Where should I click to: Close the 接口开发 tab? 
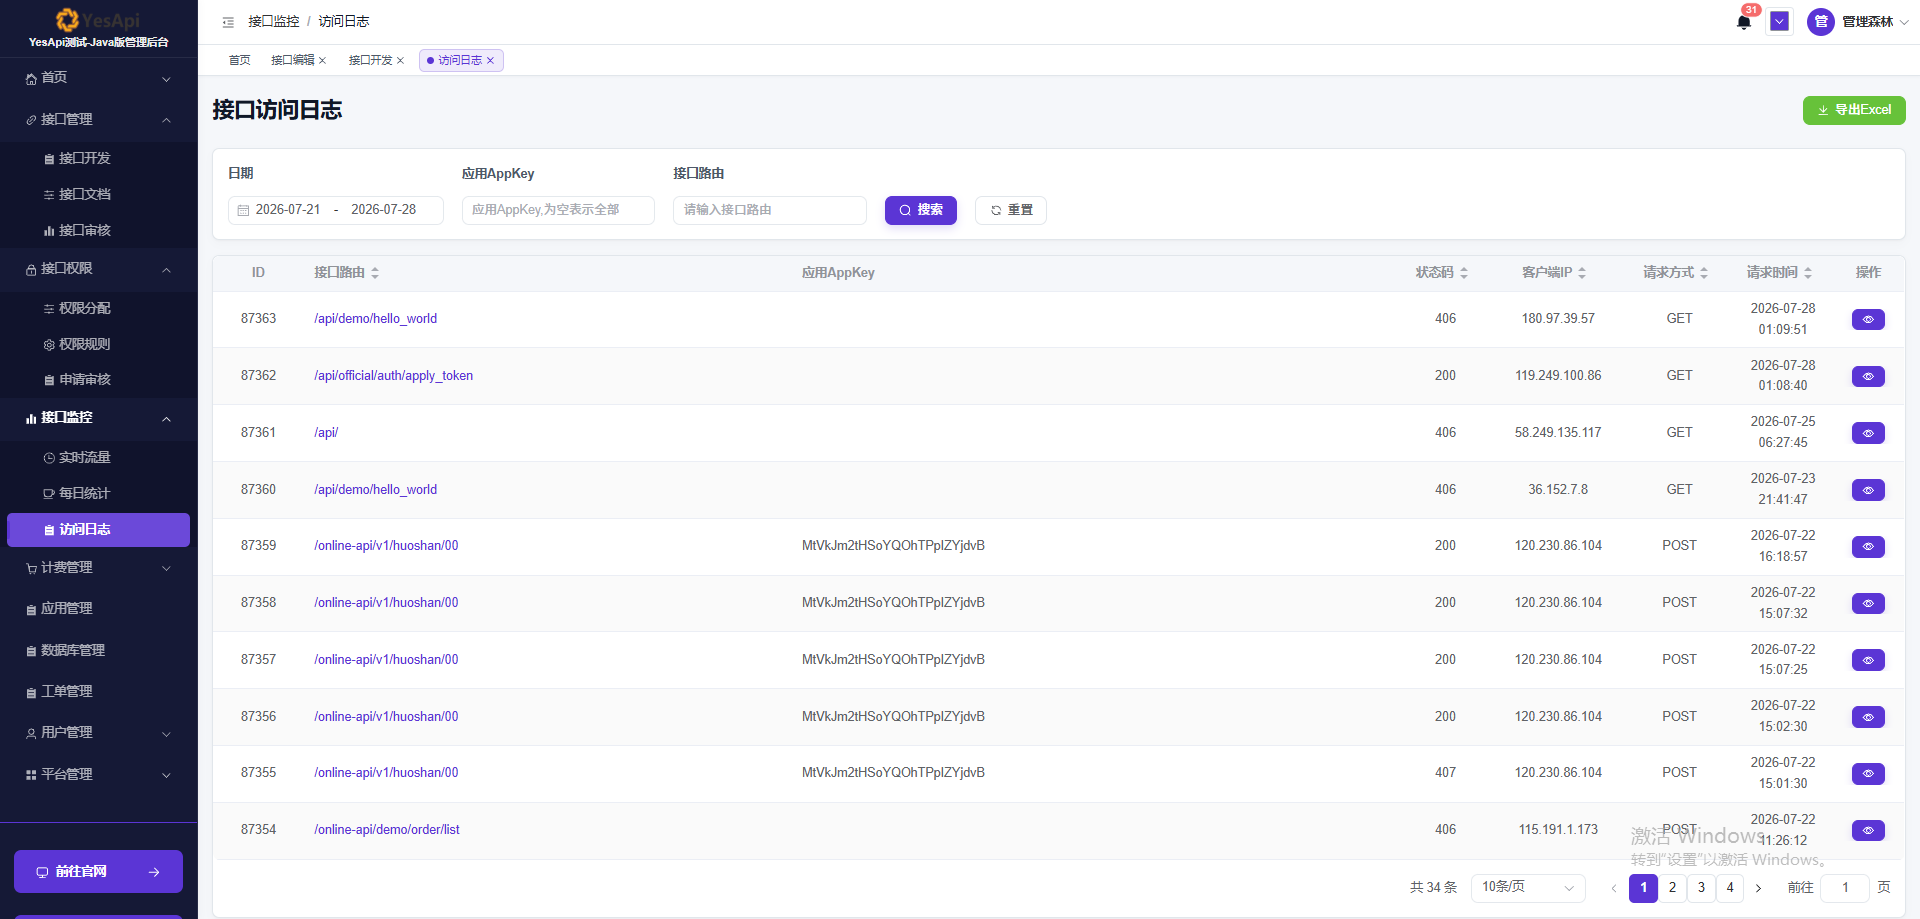tap(400, 61)
